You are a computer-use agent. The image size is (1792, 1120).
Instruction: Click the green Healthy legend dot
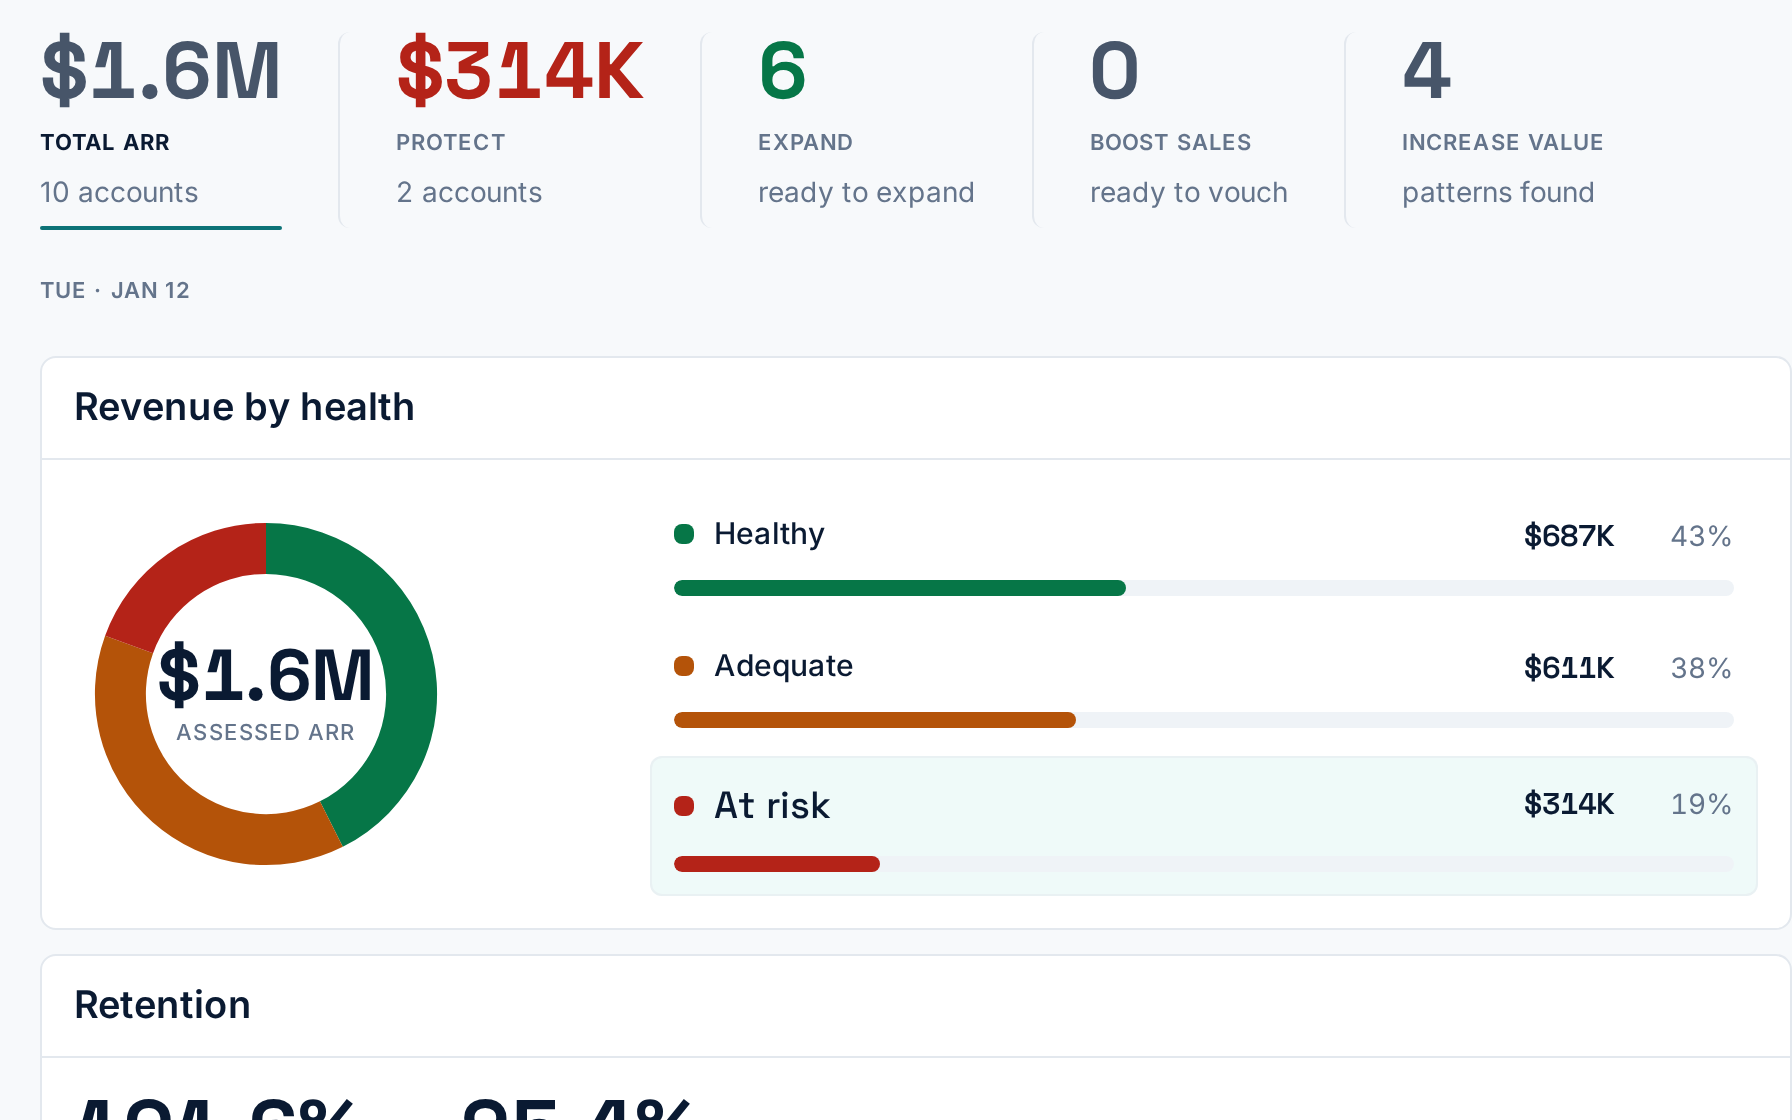pyautogui.click(x=684, y=534)
